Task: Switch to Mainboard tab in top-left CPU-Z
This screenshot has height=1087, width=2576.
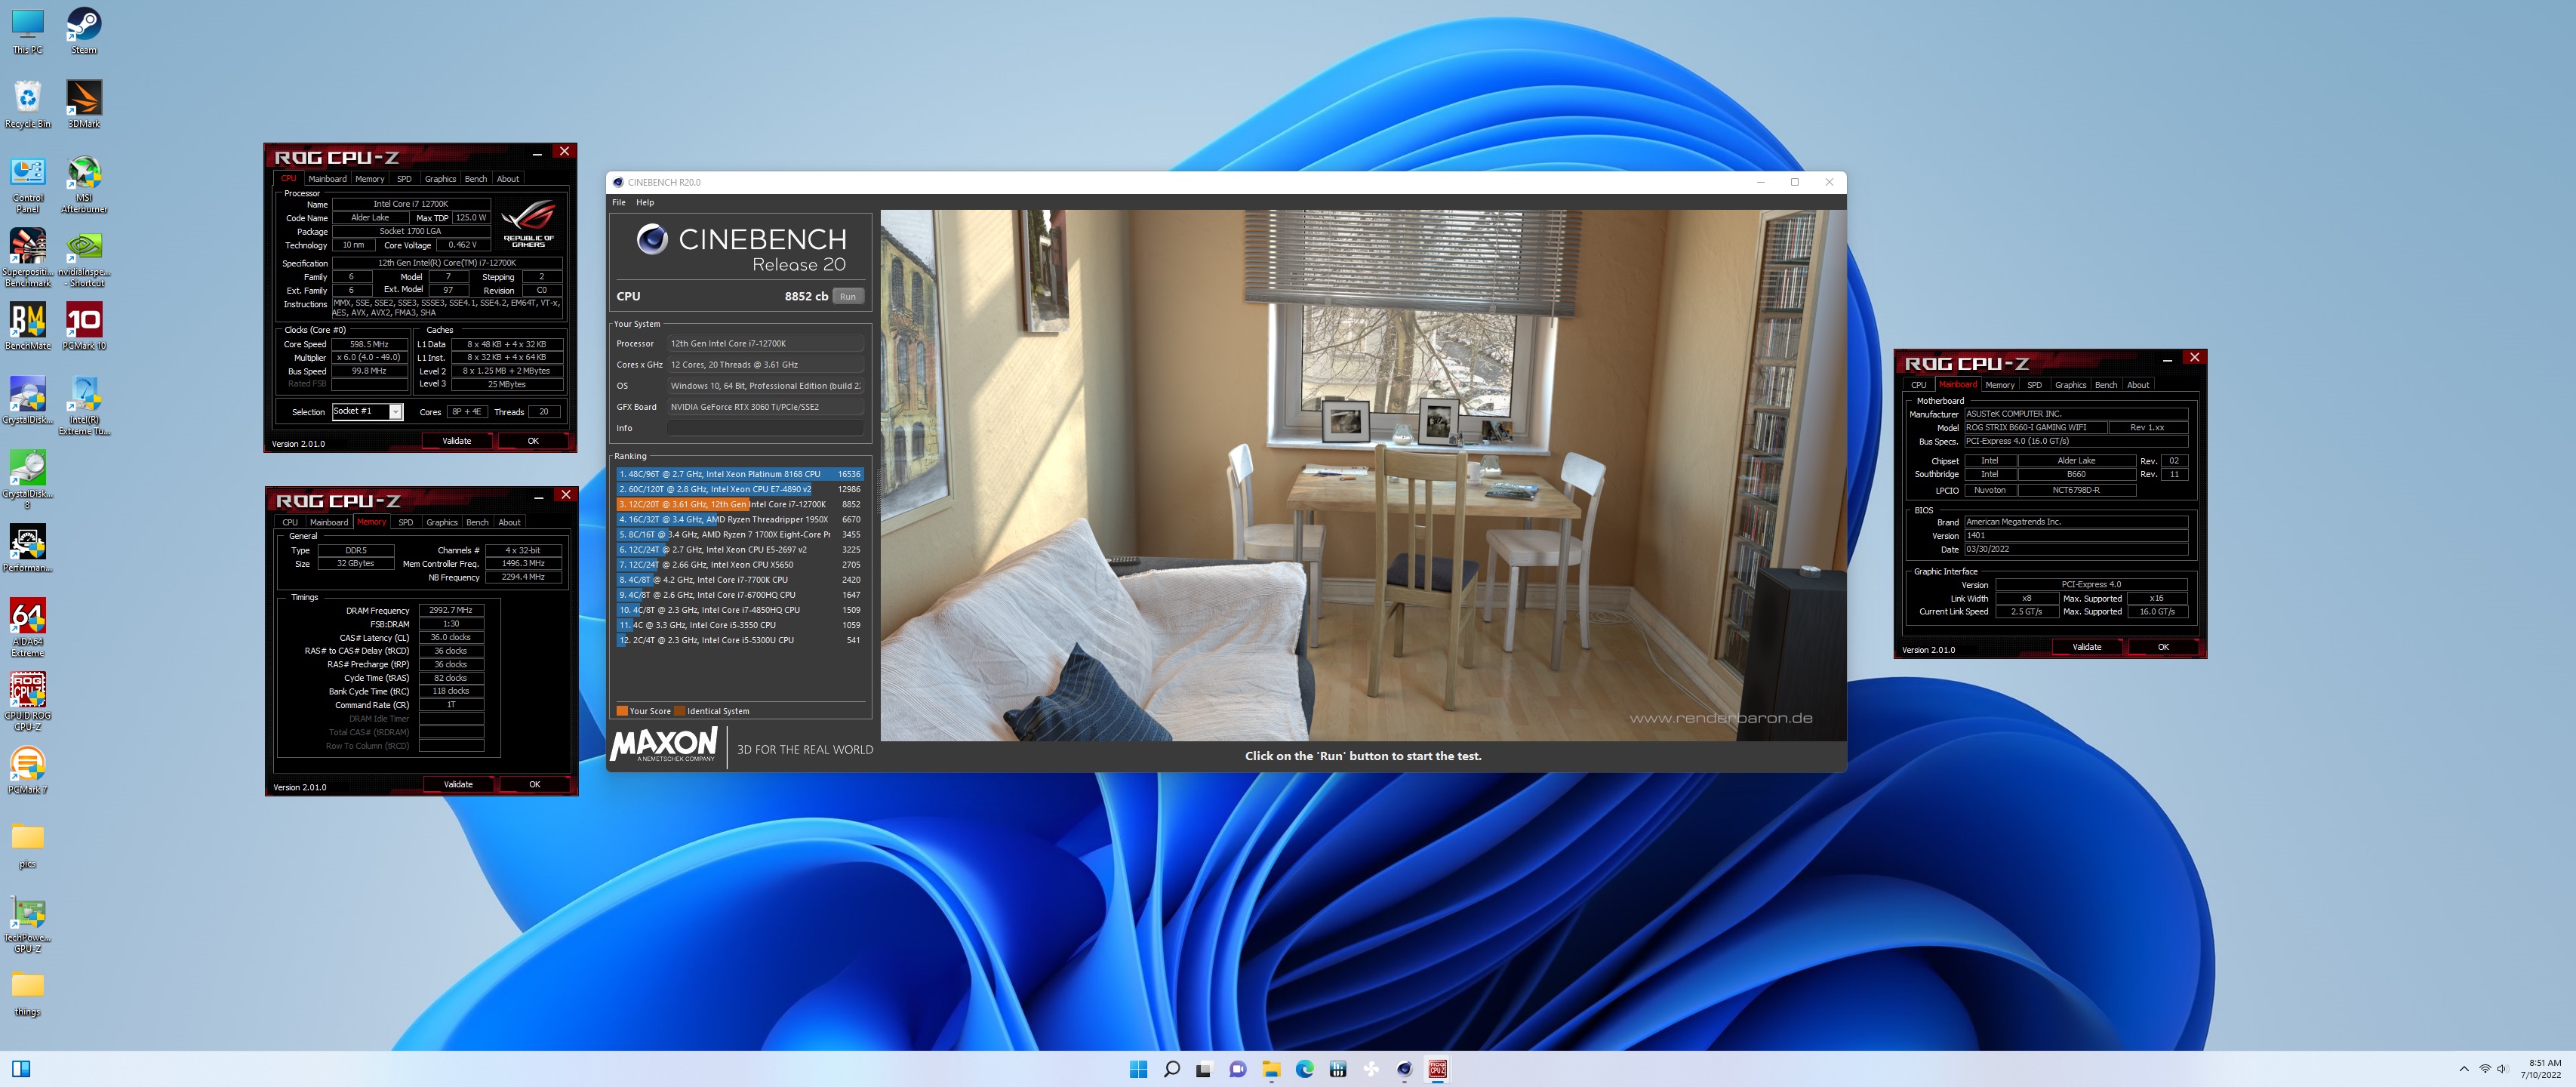Action: coord(327,179)
